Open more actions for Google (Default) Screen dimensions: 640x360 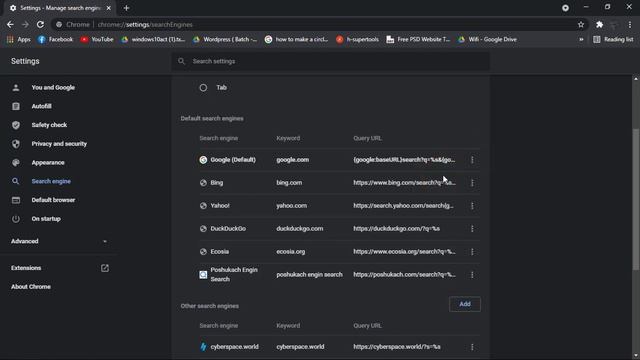coord(472,160)
